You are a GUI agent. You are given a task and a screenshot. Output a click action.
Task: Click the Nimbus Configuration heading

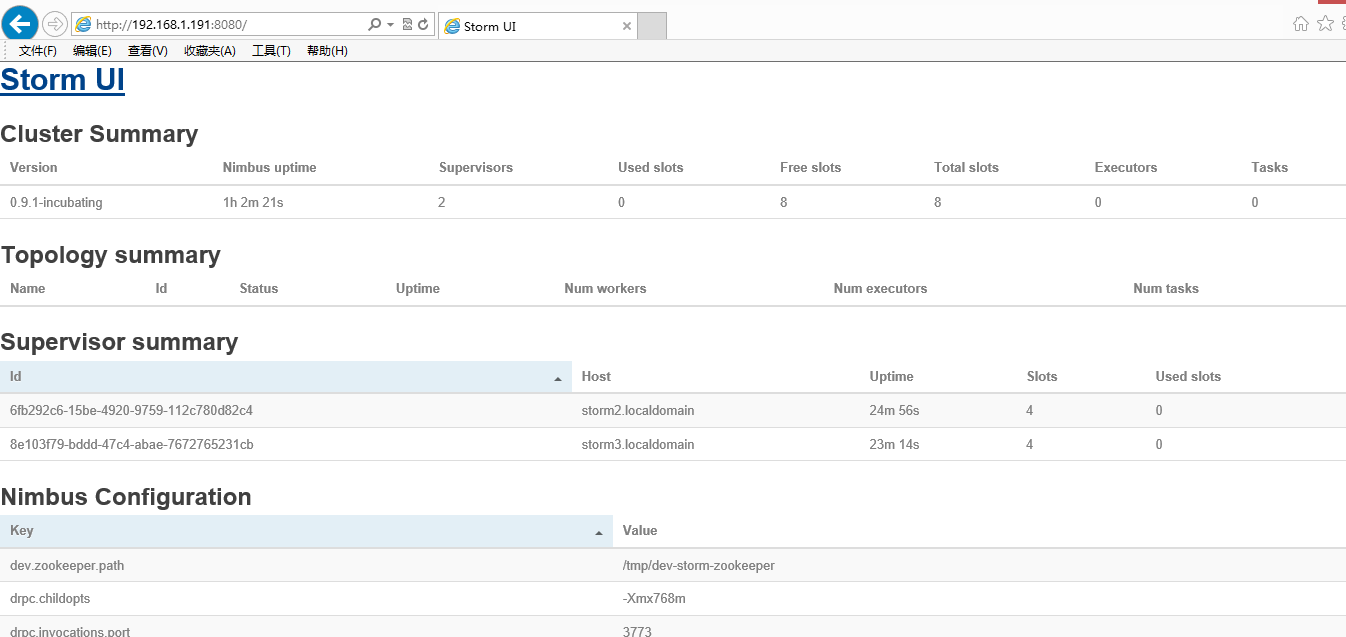pyautogui.click(x=126, y=497)
